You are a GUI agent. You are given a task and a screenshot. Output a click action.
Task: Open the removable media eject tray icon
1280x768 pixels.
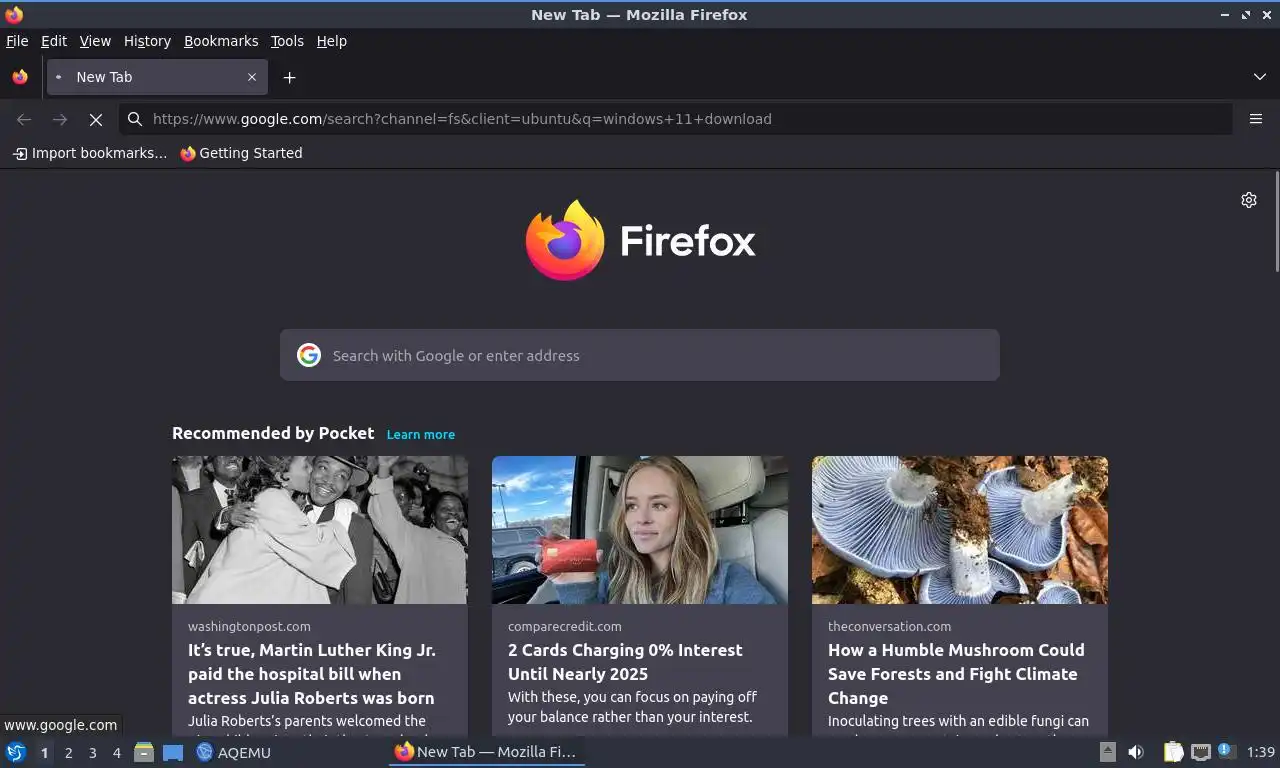coord(1108,752)
